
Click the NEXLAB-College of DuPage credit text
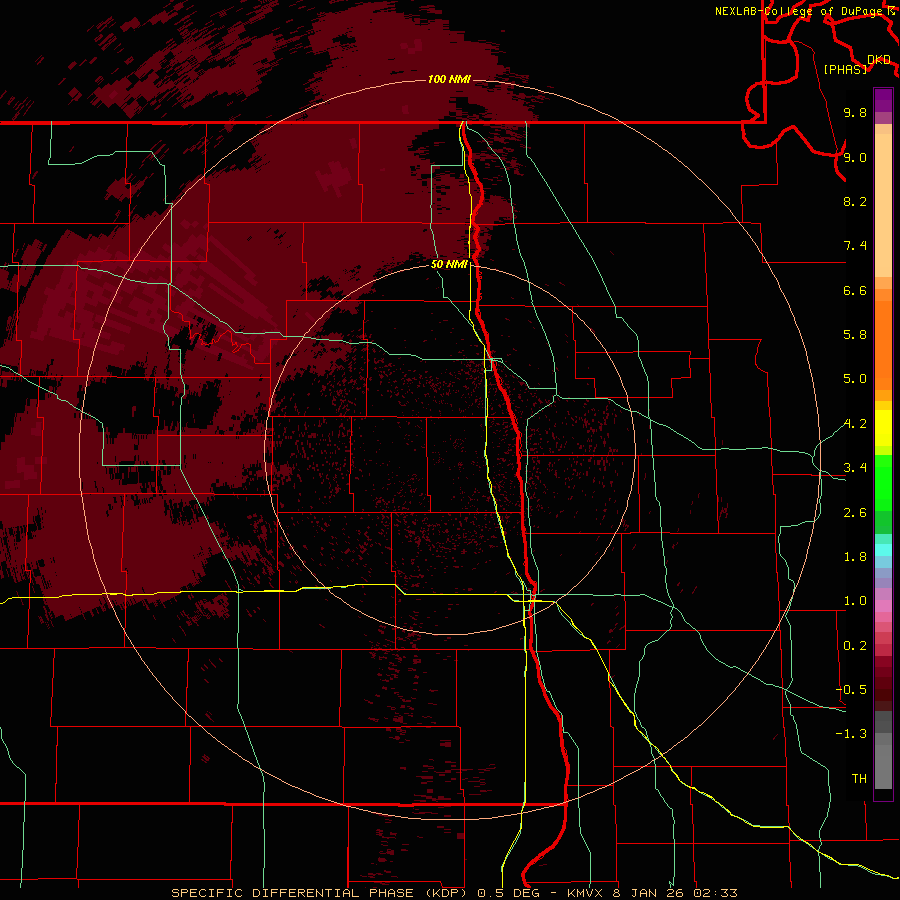pos(799,11)
